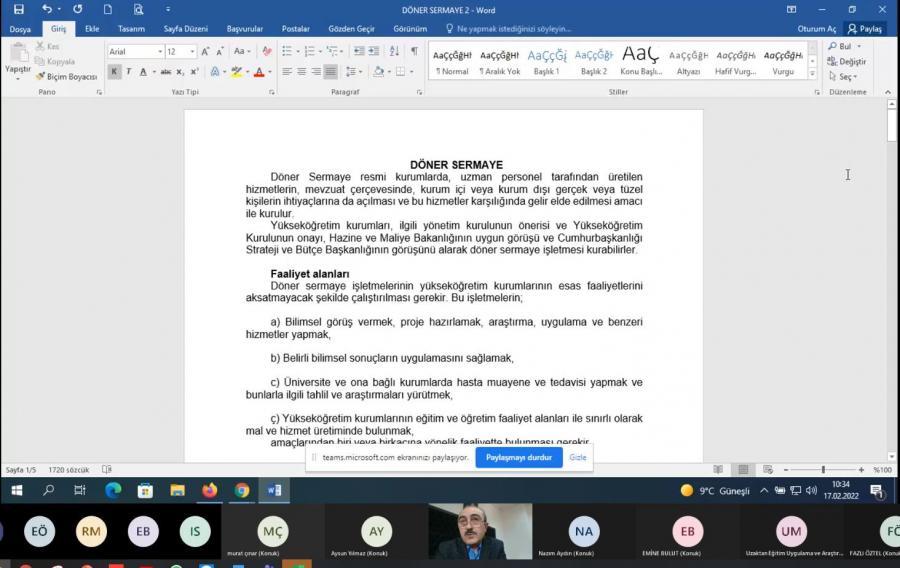Click the bullet list icon
900x568 pixels.
click(x=287, y=51)
